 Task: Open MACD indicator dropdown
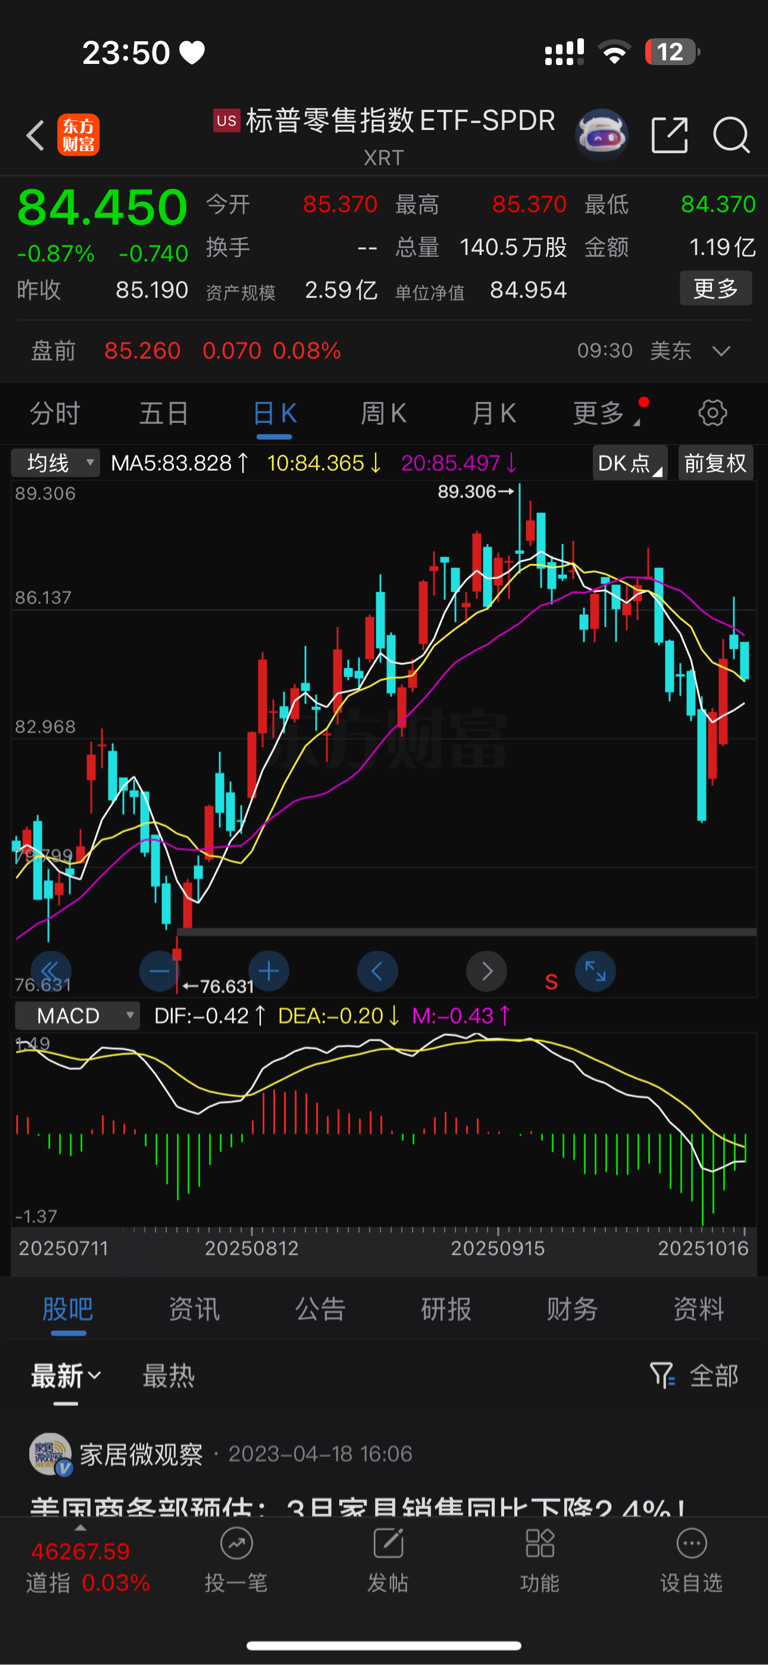coord(77,1016)
